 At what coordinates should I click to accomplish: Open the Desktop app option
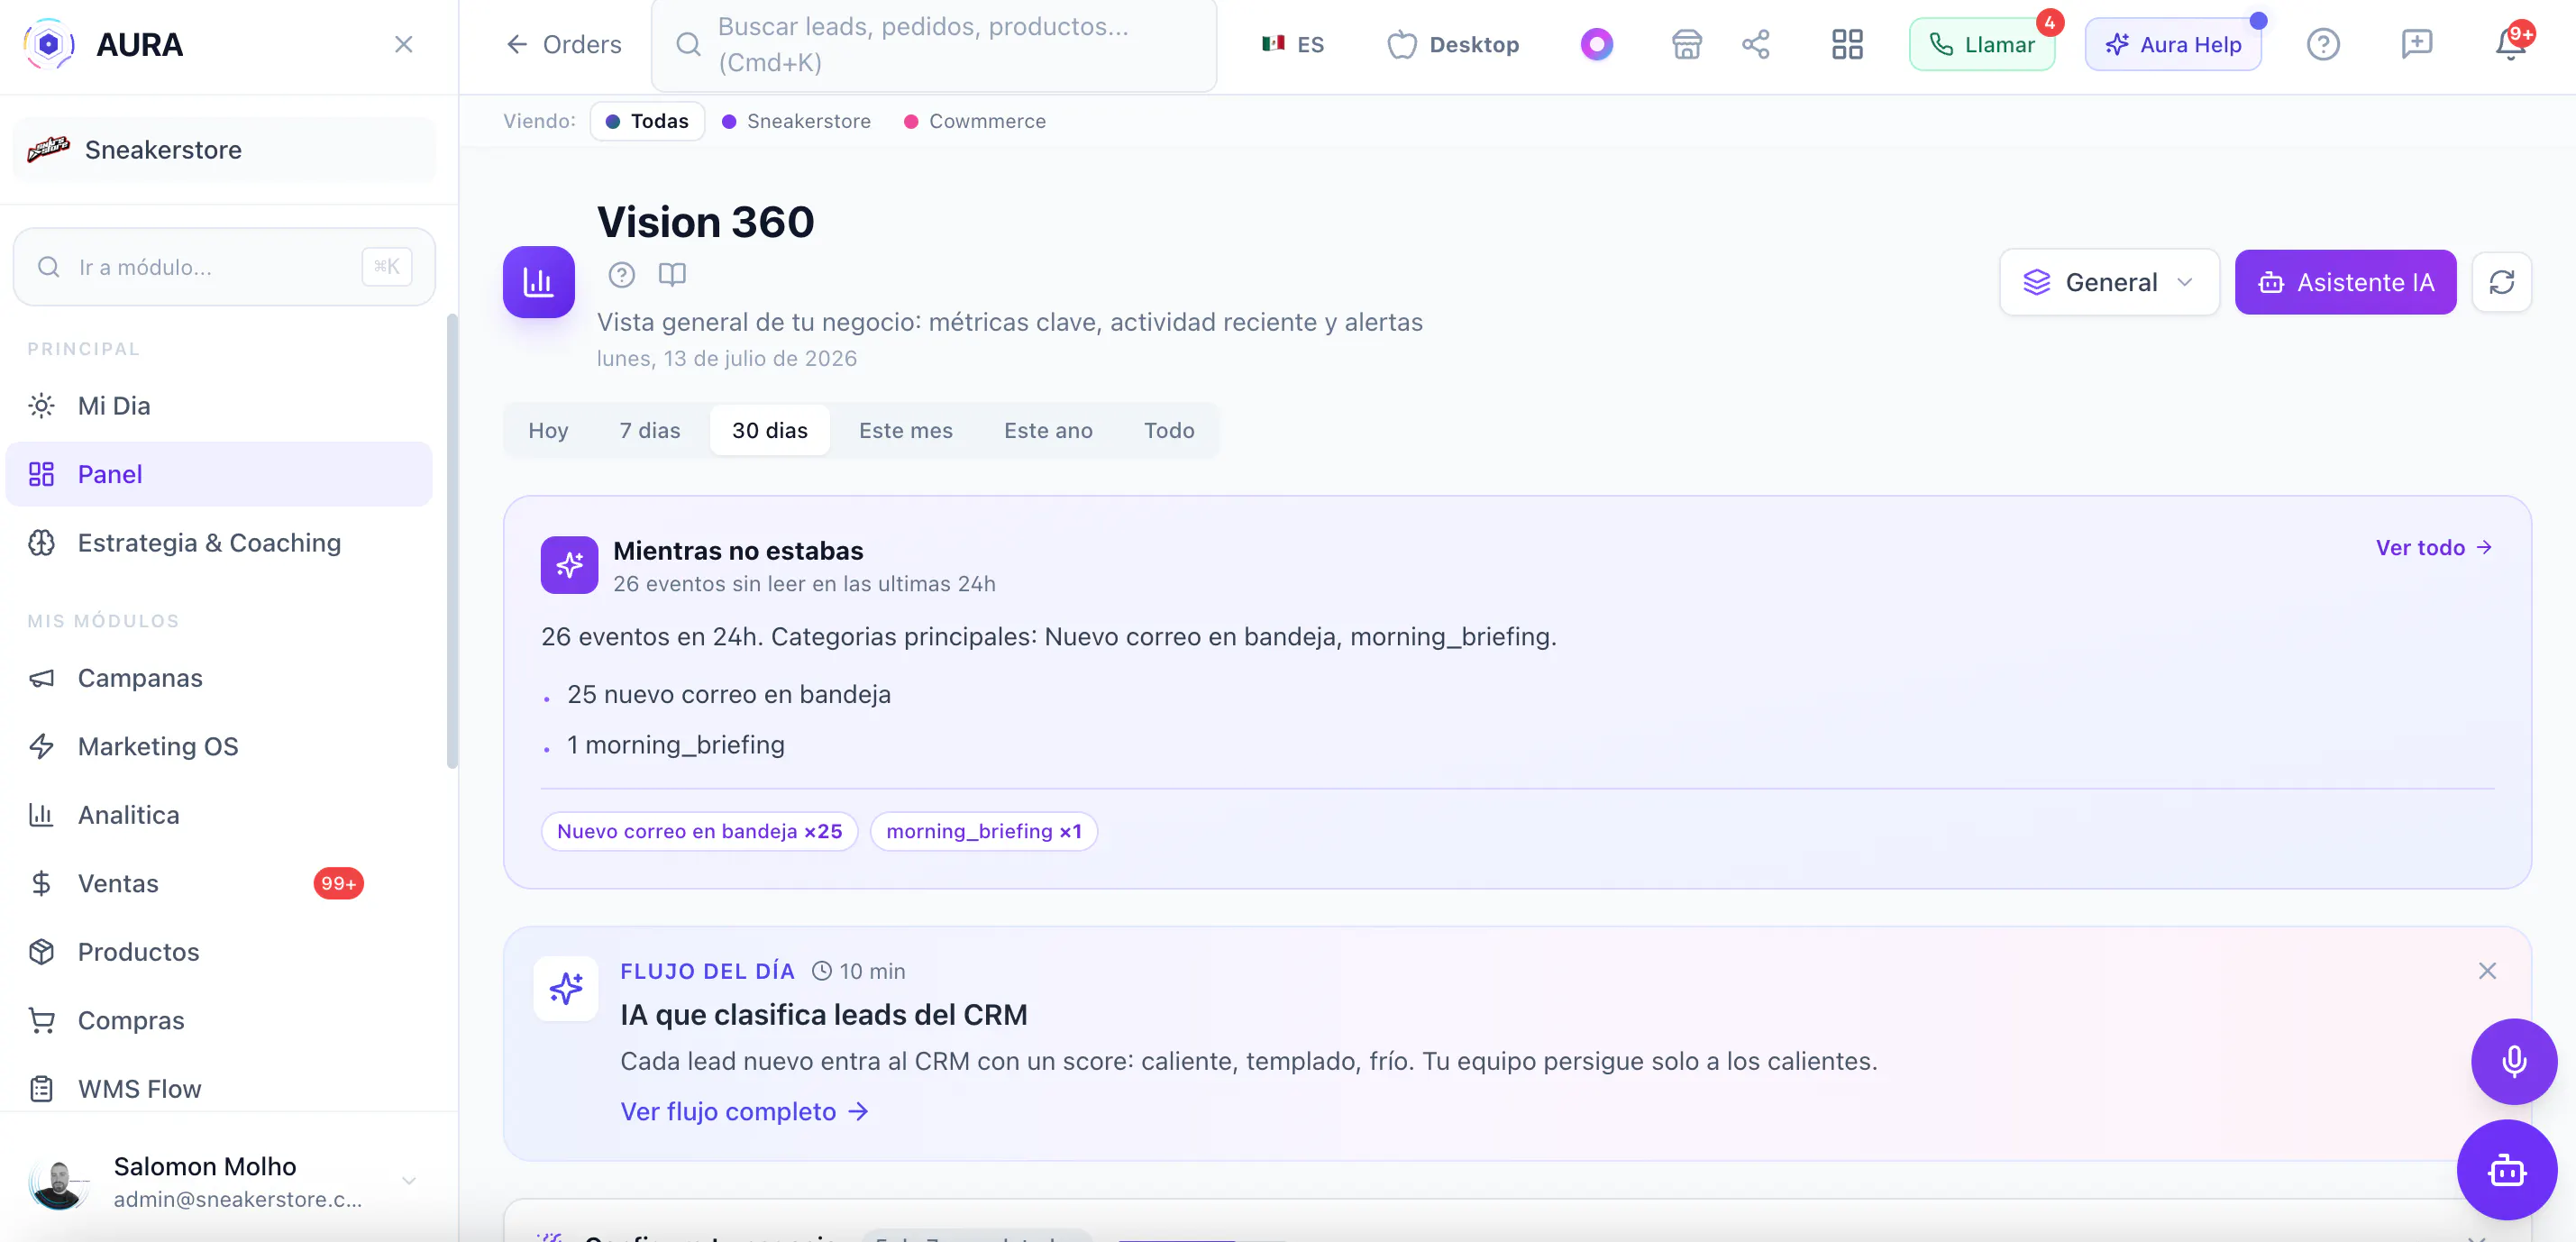tap(1453, 44)
